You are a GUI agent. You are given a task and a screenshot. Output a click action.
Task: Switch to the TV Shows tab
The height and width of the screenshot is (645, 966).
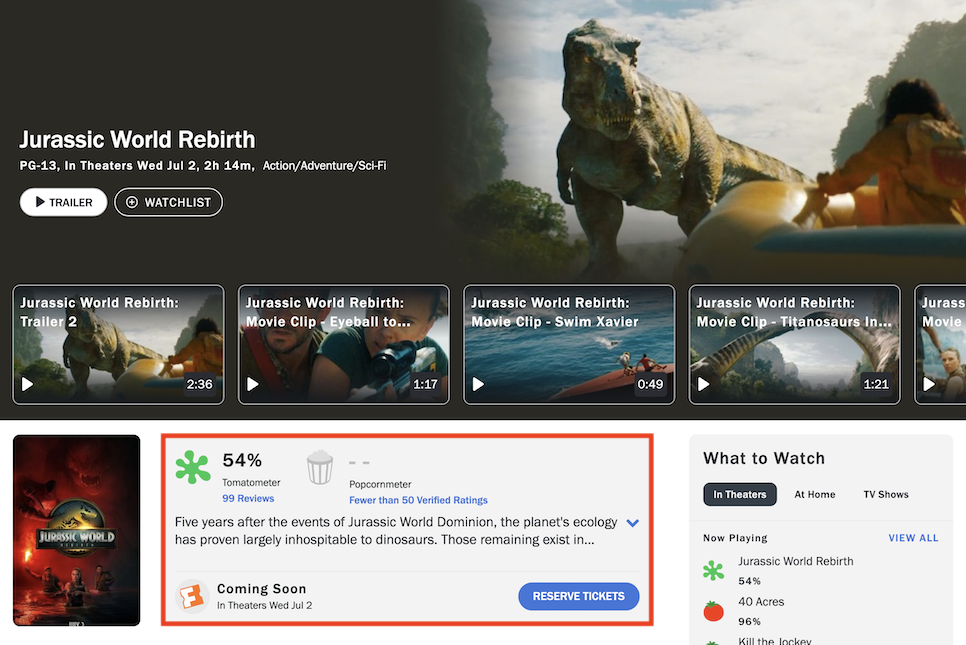coord(886,494)
